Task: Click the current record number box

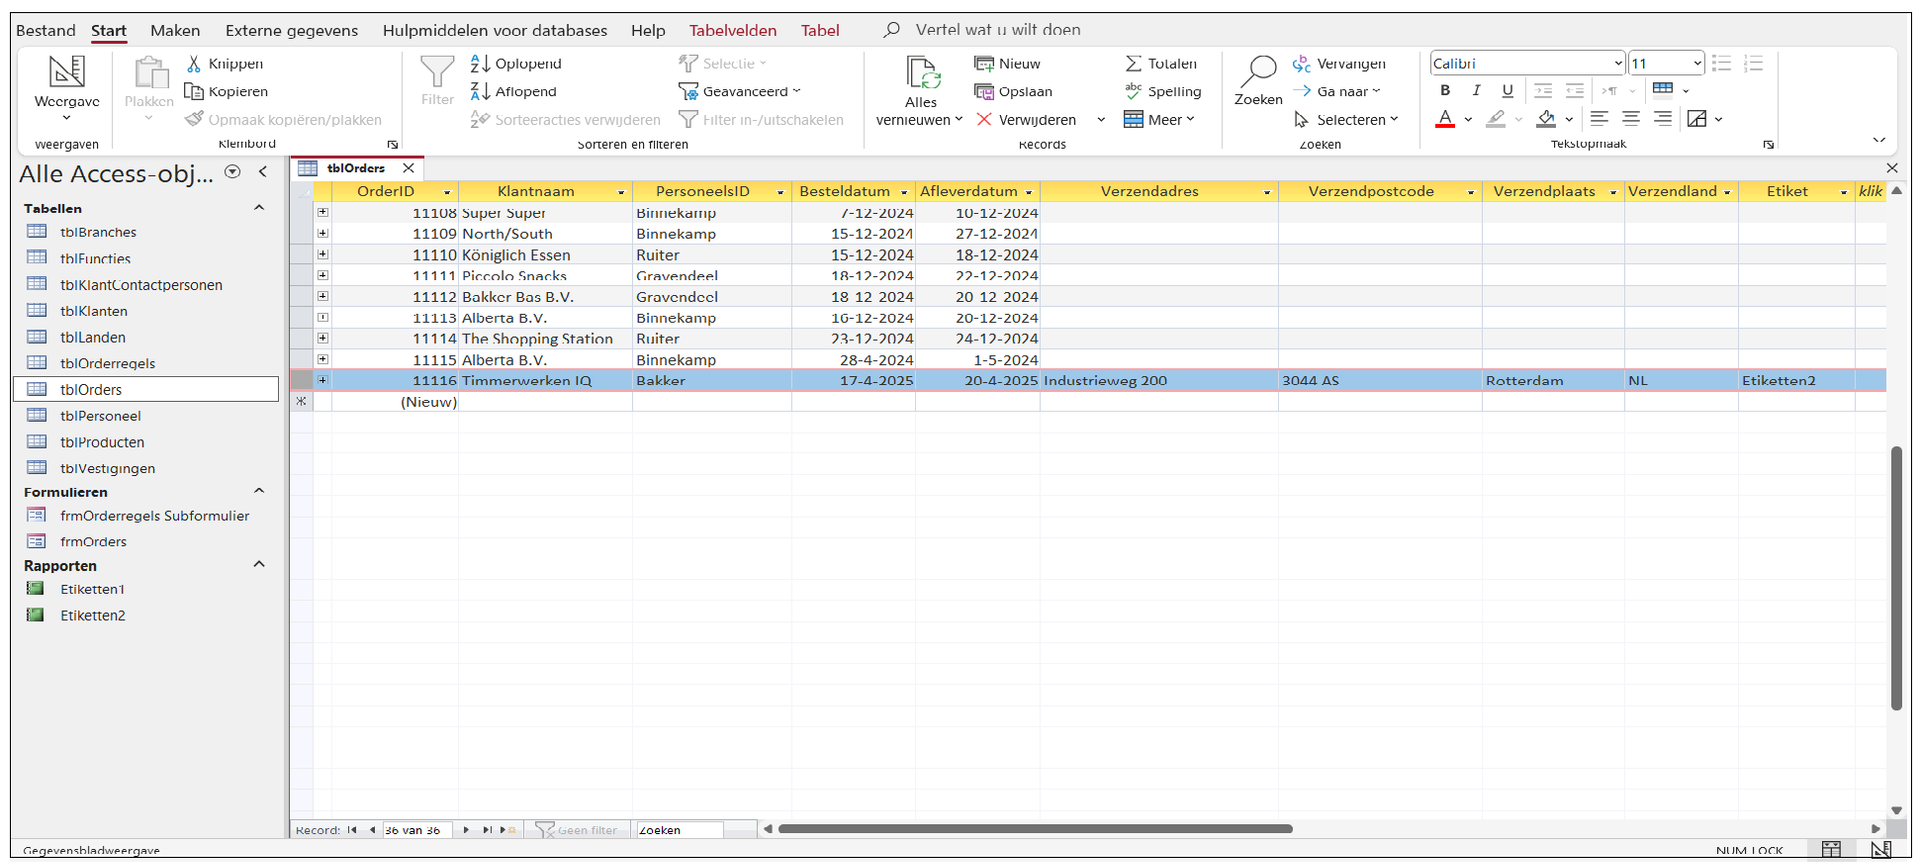Action: point(416,830)
